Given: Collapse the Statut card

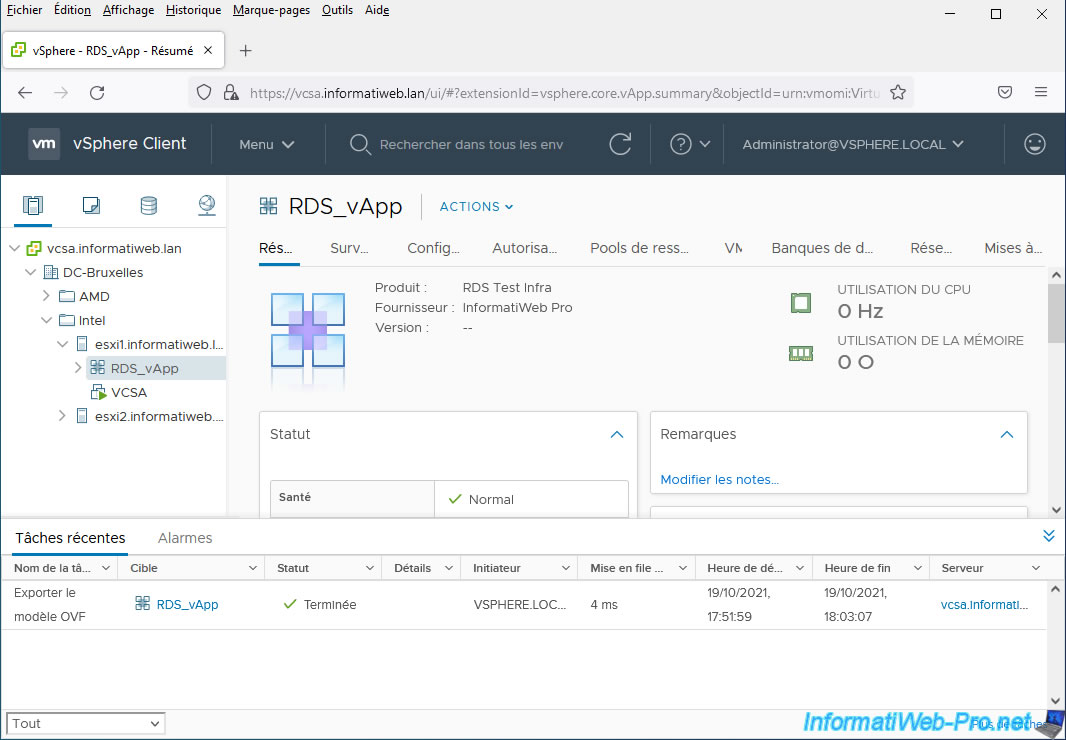Looking at the screenshot, I should 617,435.
